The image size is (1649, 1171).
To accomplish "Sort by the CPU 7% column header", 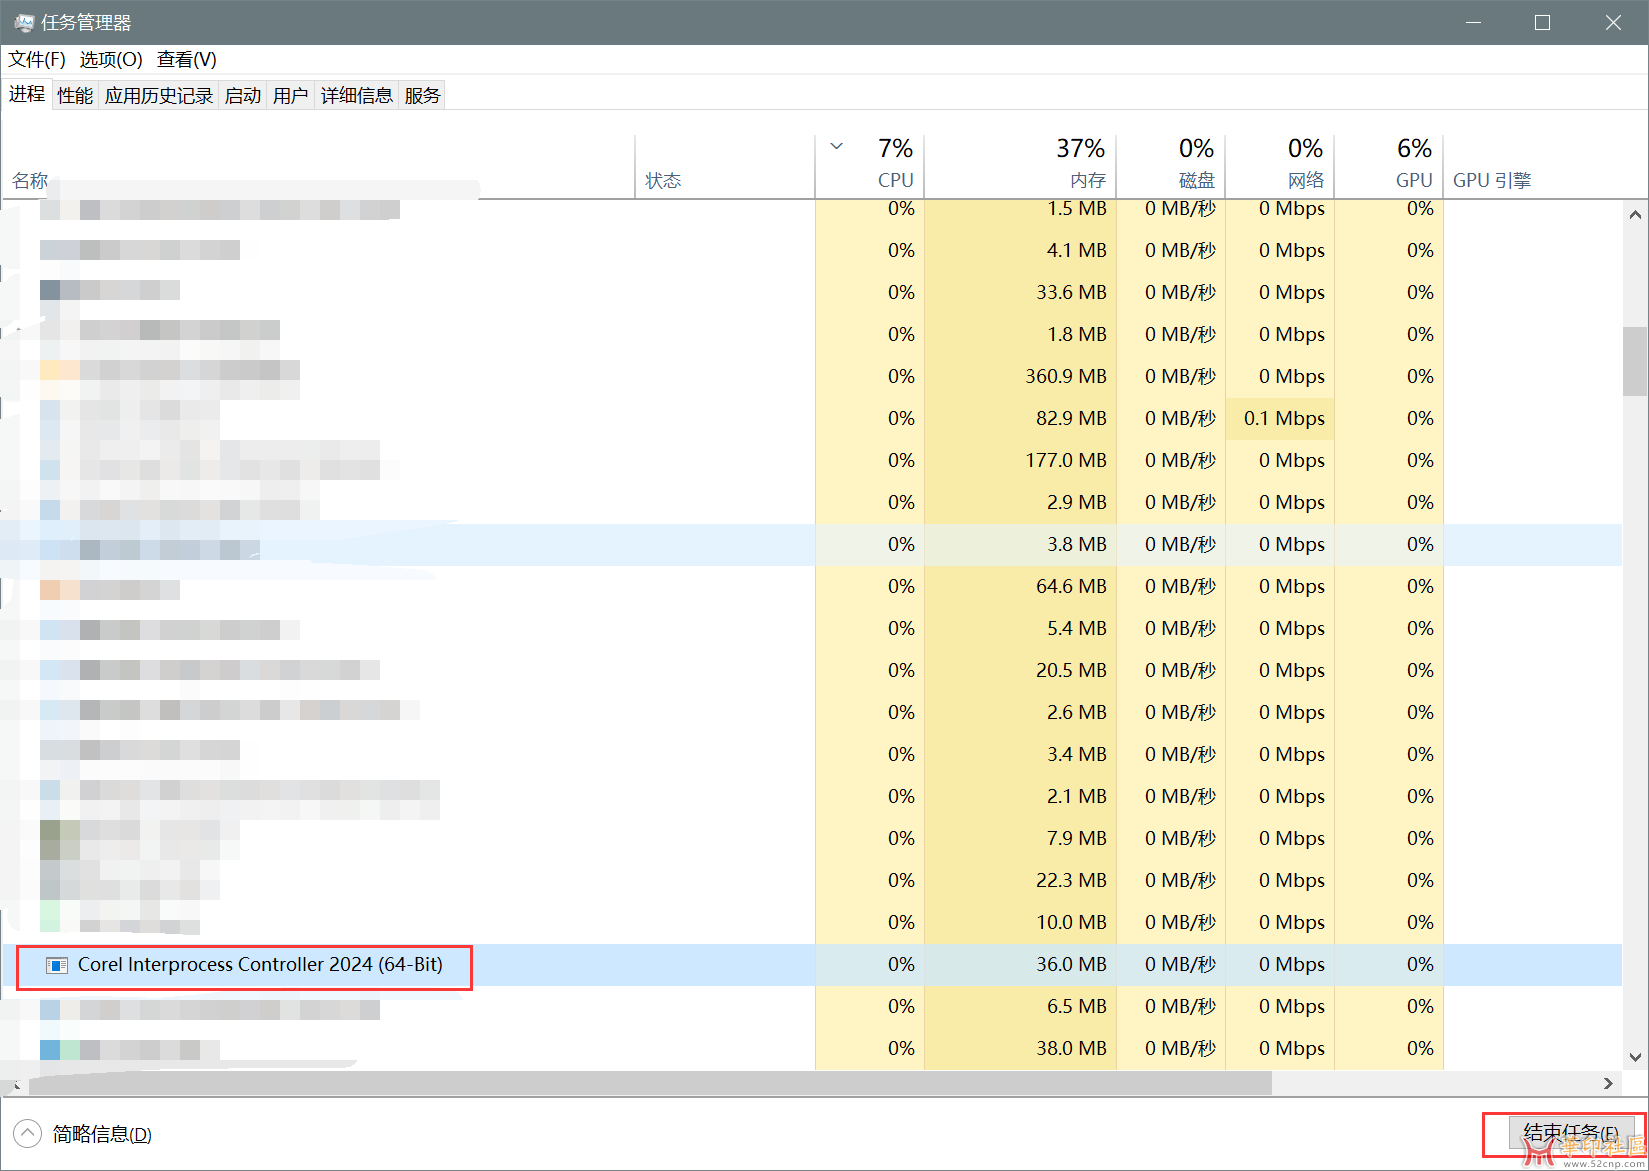I will point(870,166).
